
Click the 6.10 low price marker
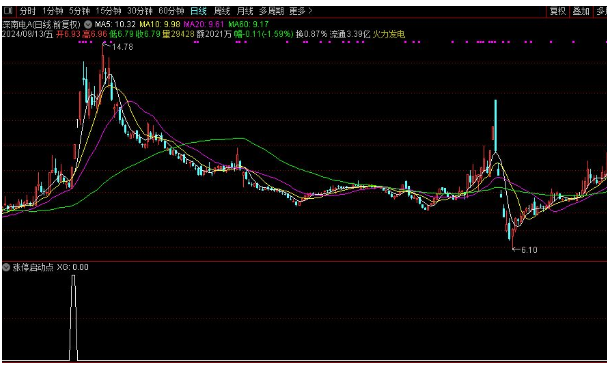click(529, 250)
